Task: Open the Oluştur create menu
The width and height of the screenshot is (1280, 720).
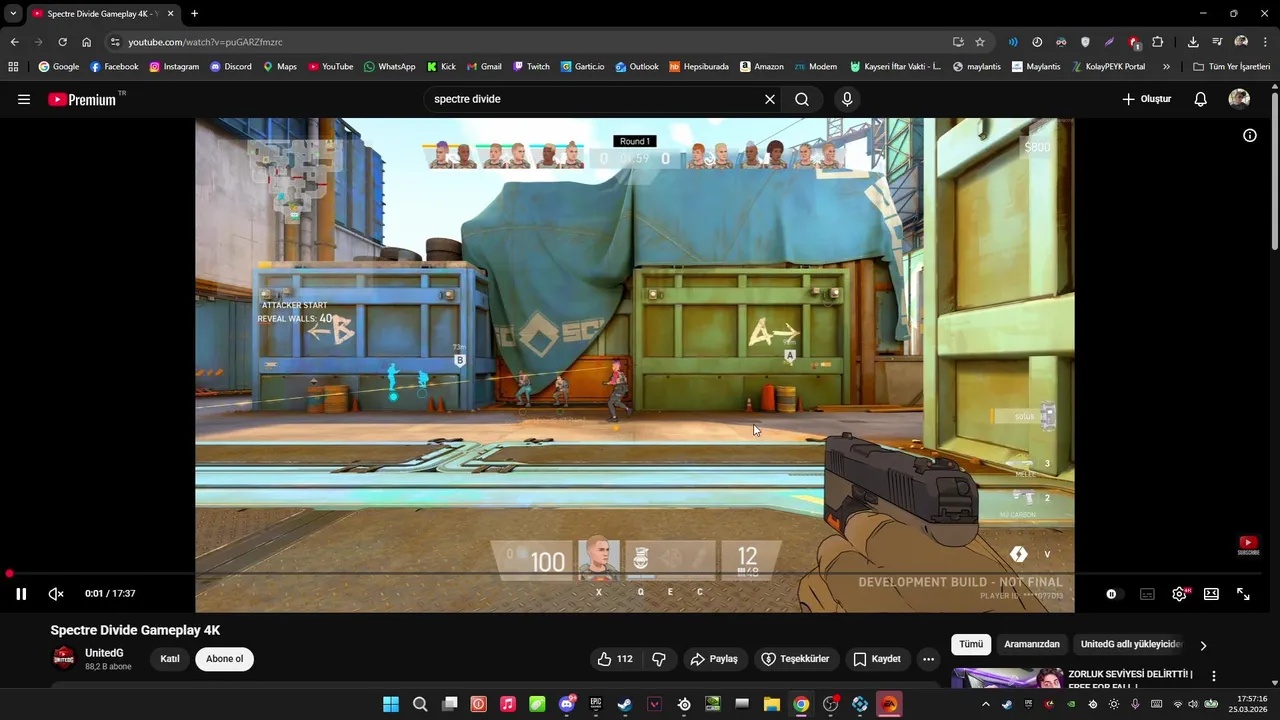Action: coord(1146,99)
